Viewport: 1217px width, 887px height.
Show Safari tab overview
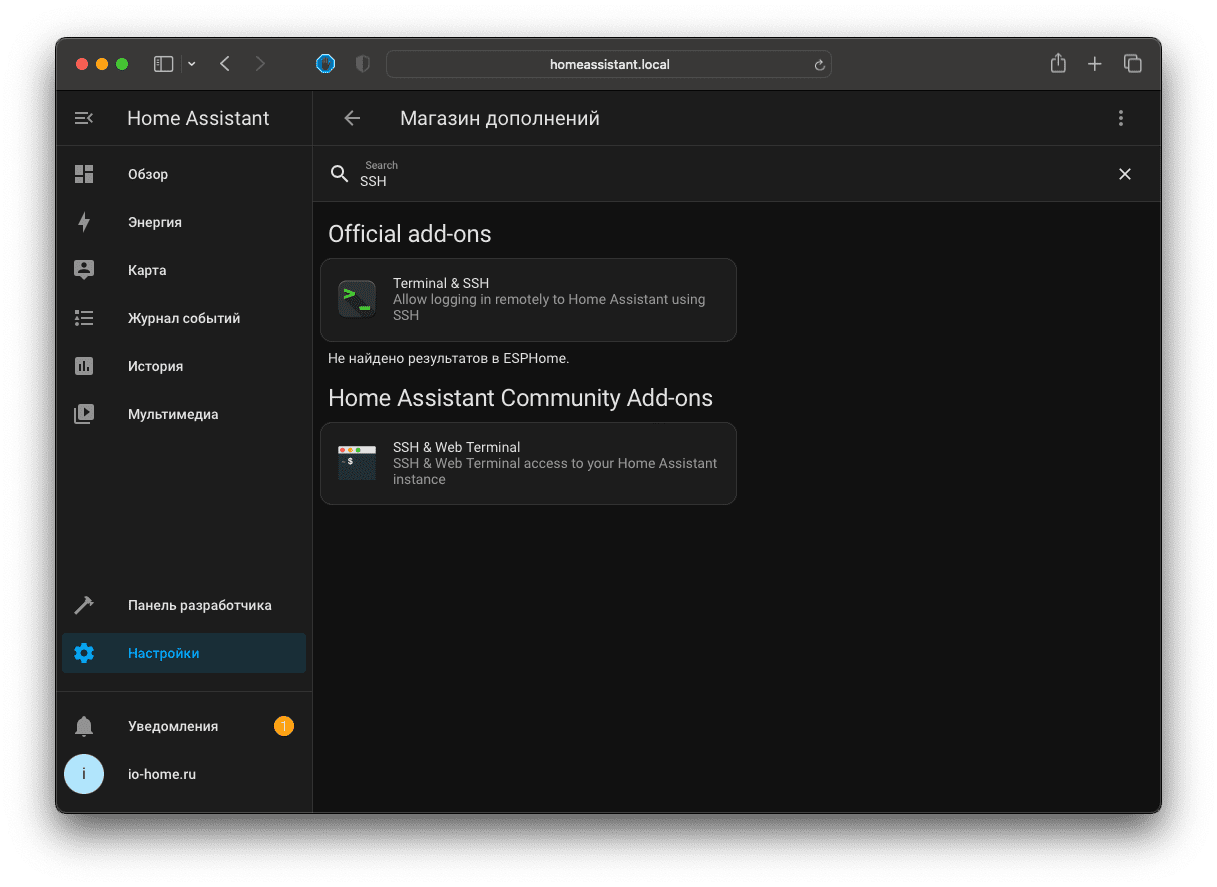[1133, 64]
